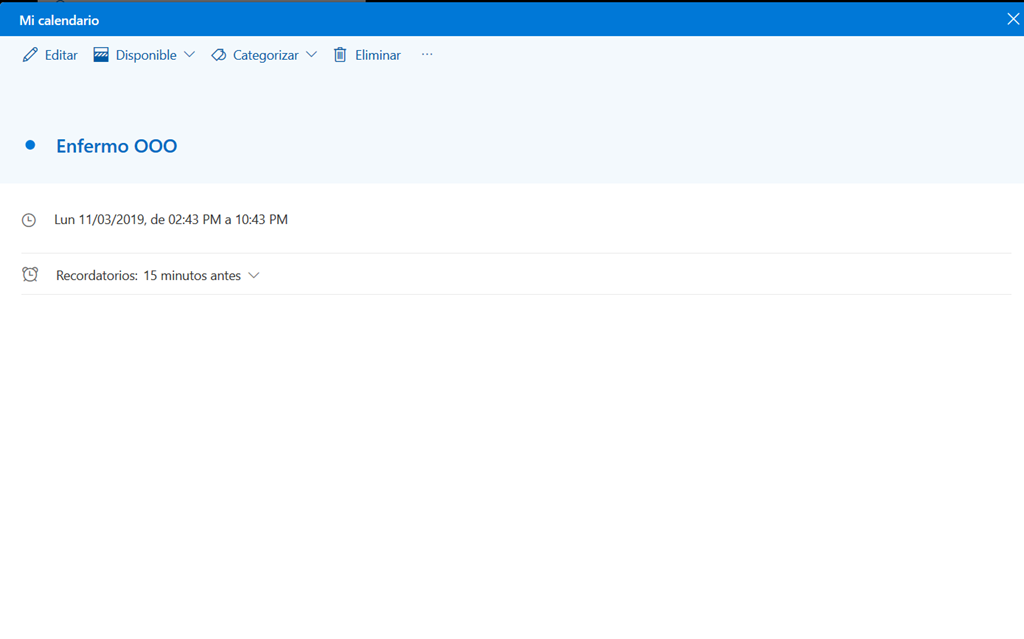Viewport: 1024px width, 639px height.
Task: Click the Categorizar tag icon
Action: click(x=218, y=55)
